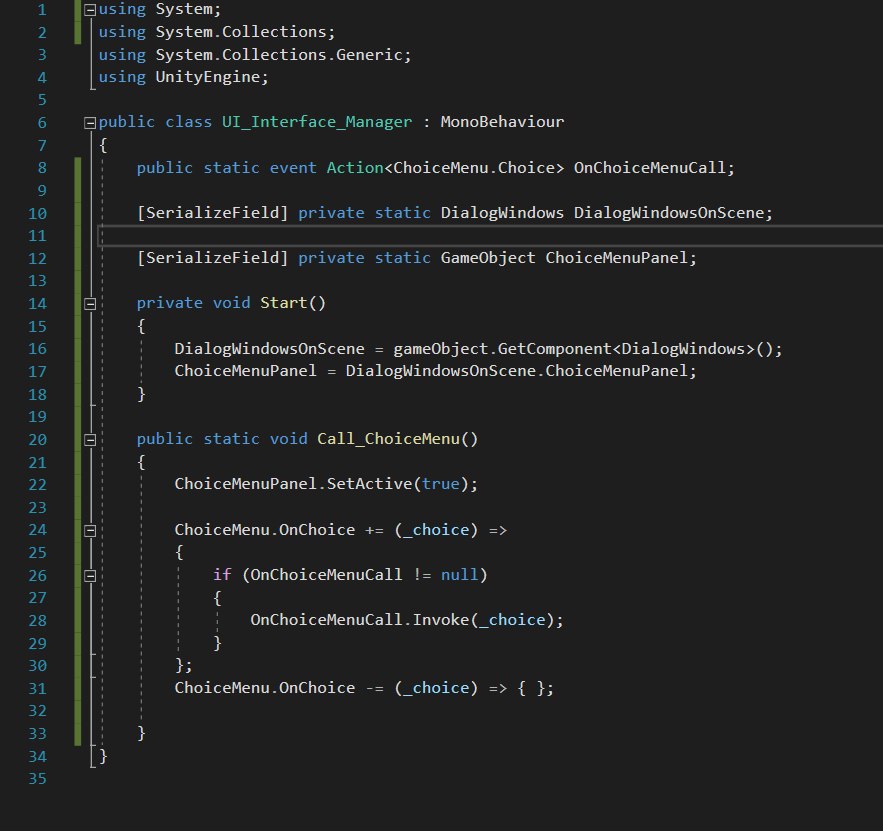Click line number 35 in the gutter
The height and width of the screenshot is (831, 883).
click(37, 779)
